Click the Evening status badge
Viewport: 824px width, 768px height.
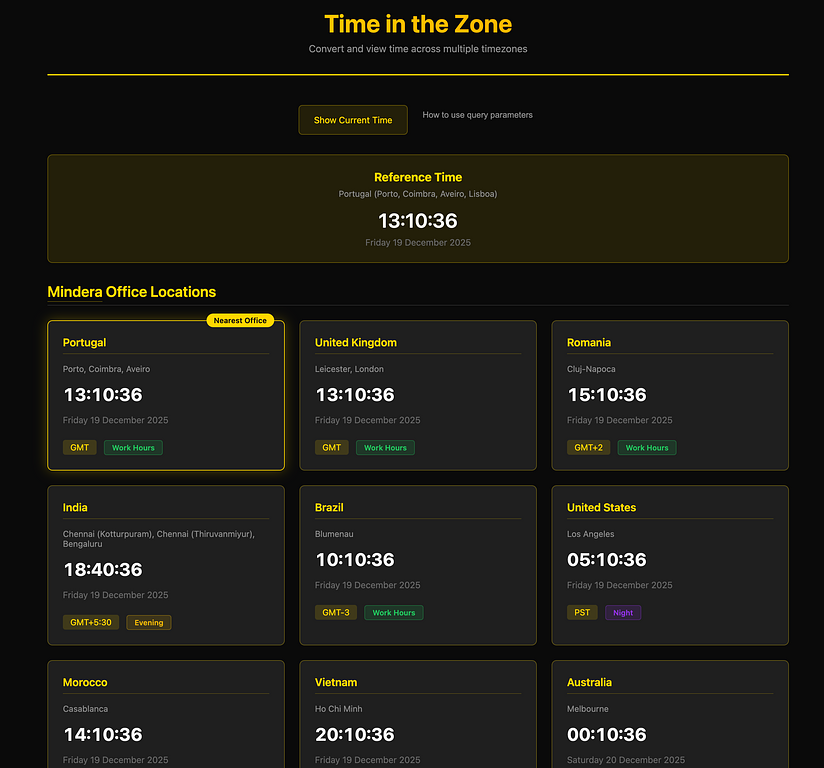(x=149, y=623)
